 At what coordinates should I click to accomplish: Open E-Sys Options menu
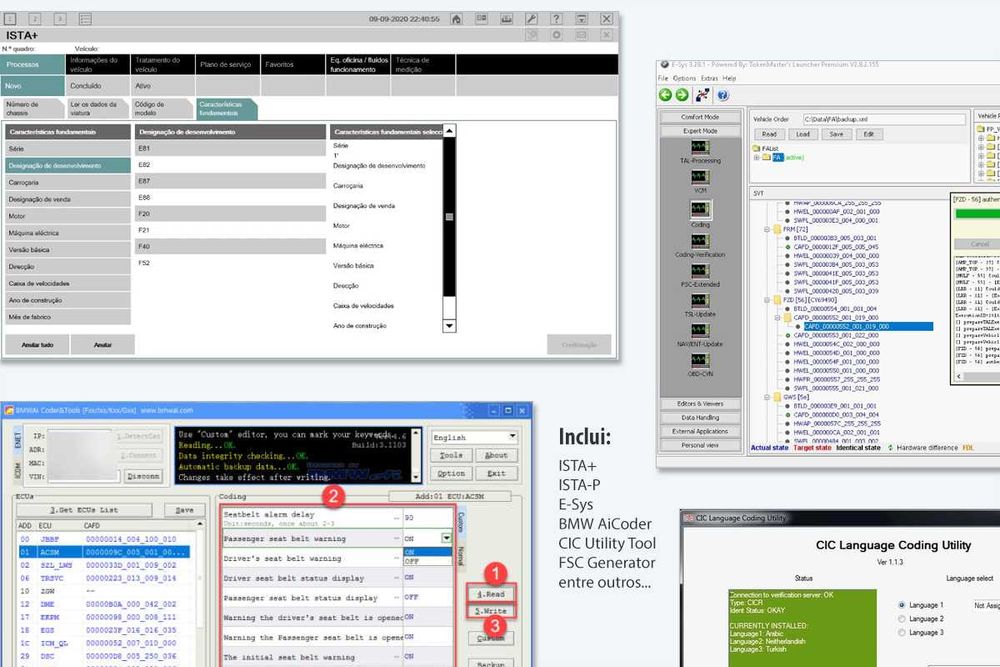tap(684, 78)
